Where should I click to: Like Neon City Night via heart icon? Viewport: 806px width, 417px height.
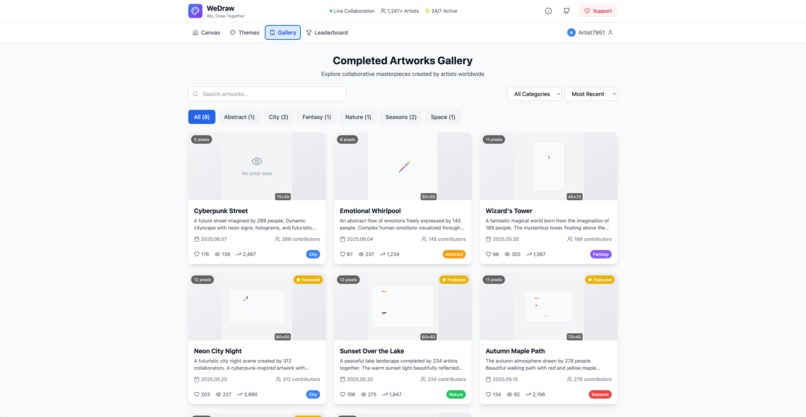pos(196,394)
